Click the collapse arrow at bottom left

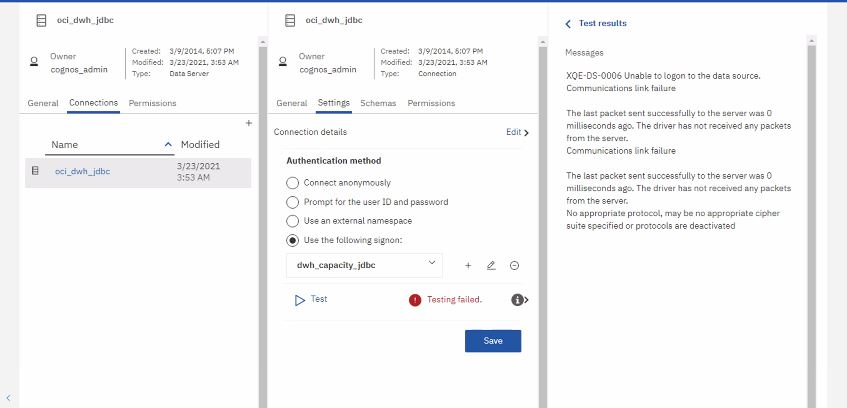(9, 397)
